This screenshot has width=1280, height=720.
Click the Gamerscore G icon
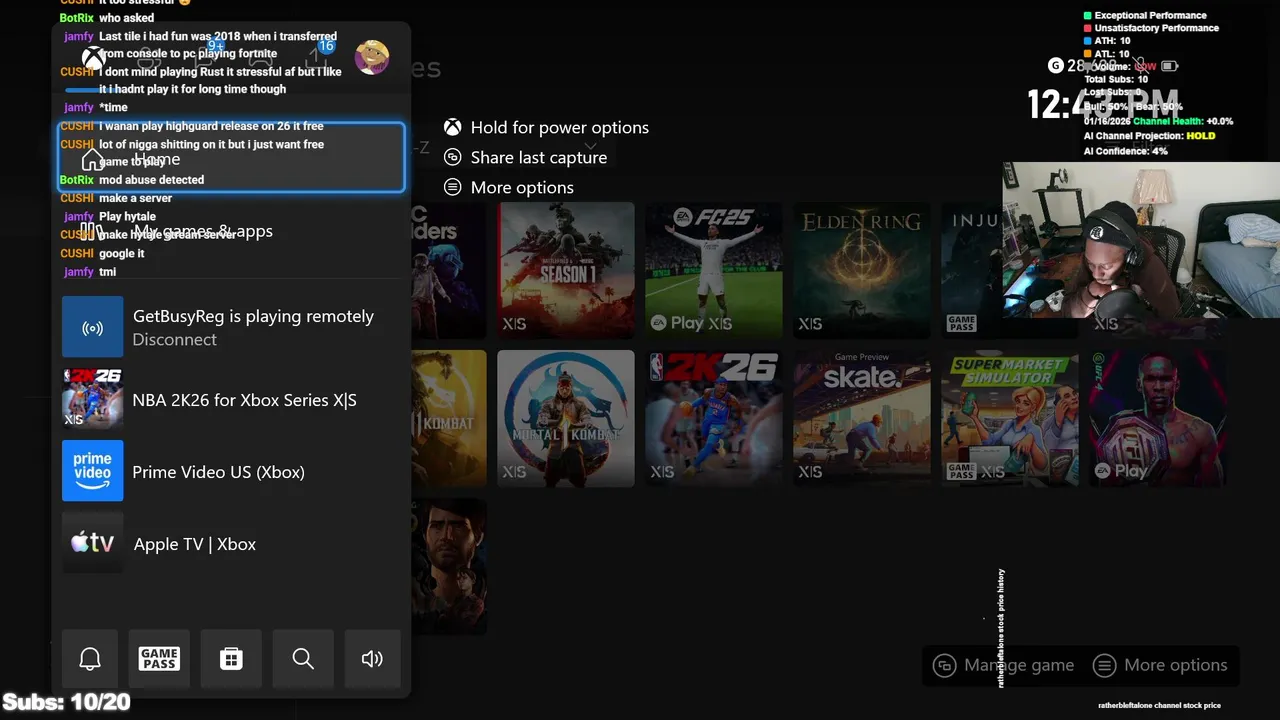pos(1055,65)
